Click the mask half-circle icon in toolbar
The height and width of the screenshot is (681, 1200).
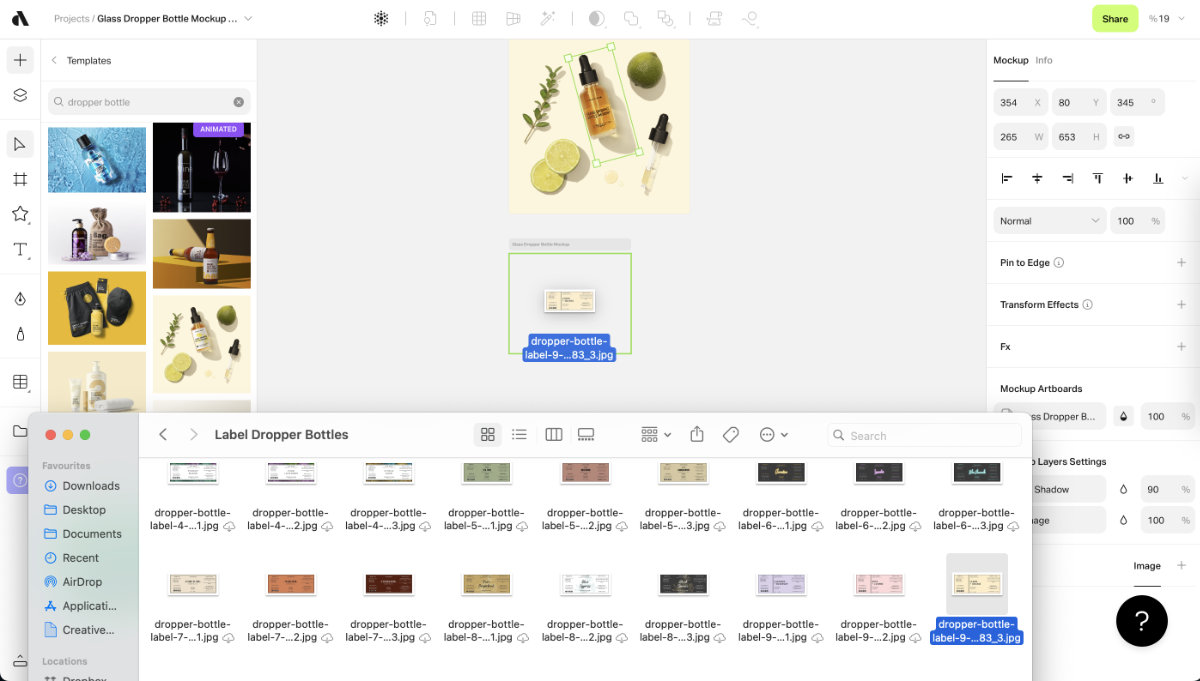597,18
